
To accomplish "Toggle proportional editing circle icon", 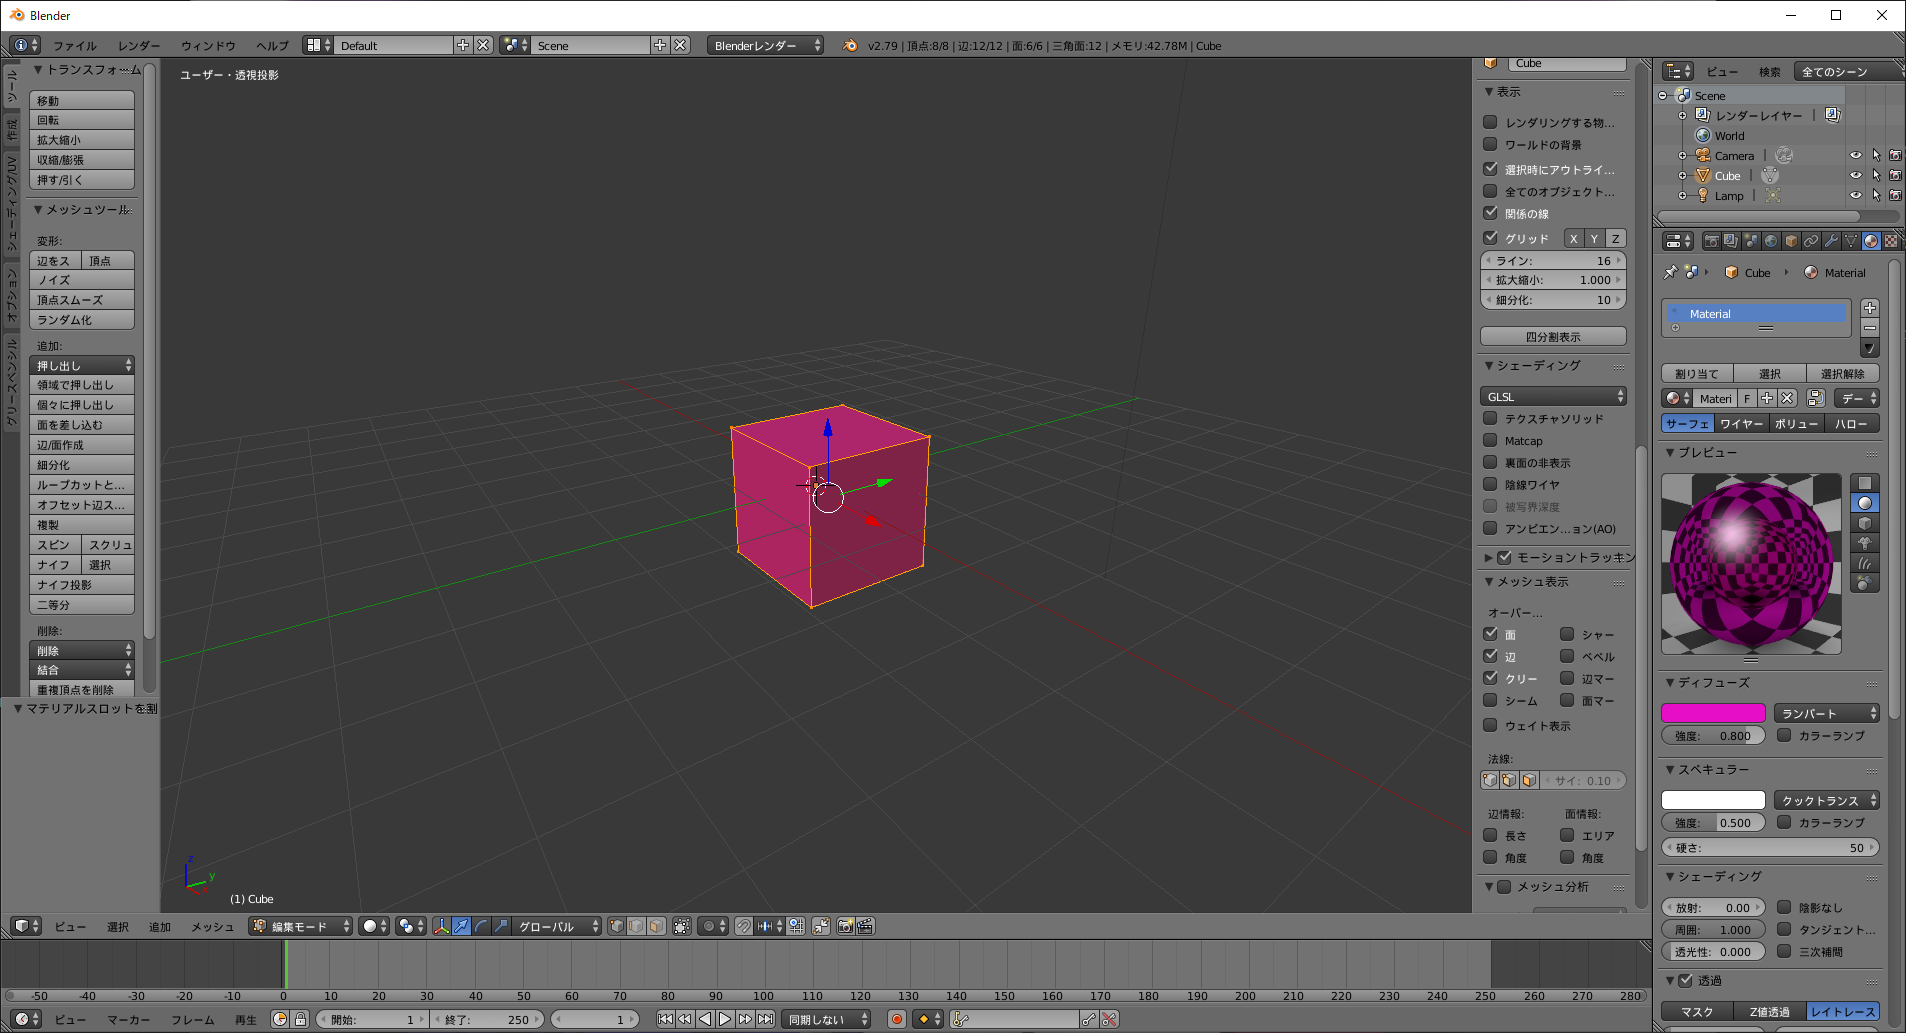I will coord(709,926).
